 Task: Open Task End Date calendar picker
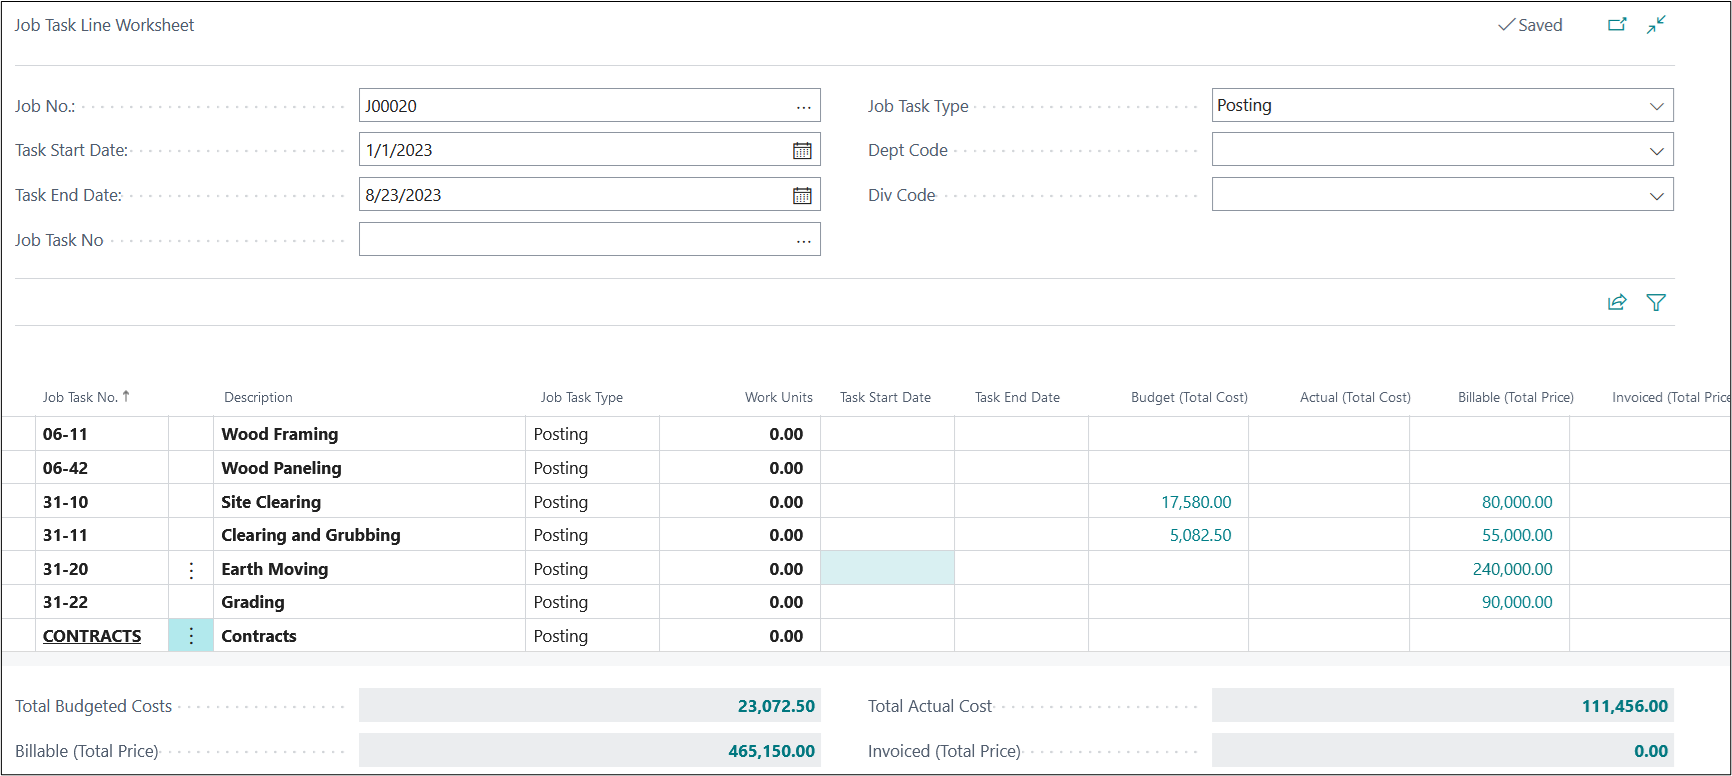click(802, 195)
